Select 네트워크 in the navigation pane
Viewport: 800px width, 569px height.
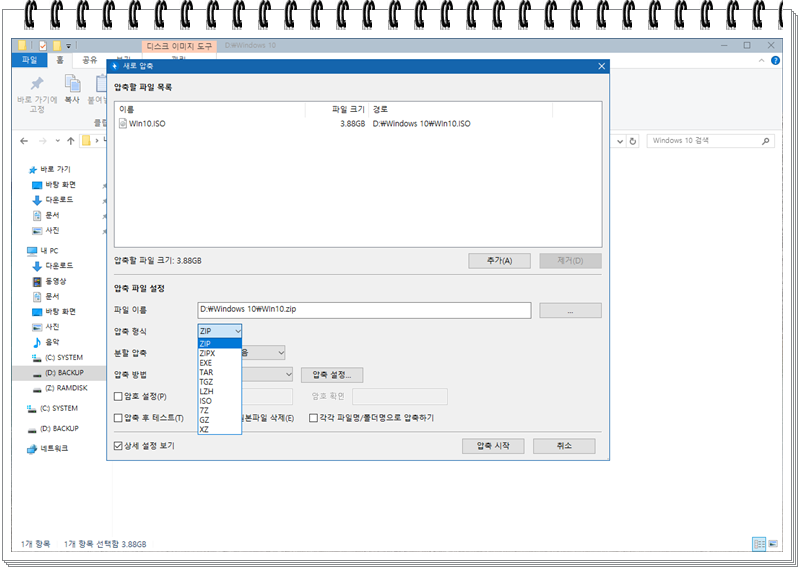47,449
